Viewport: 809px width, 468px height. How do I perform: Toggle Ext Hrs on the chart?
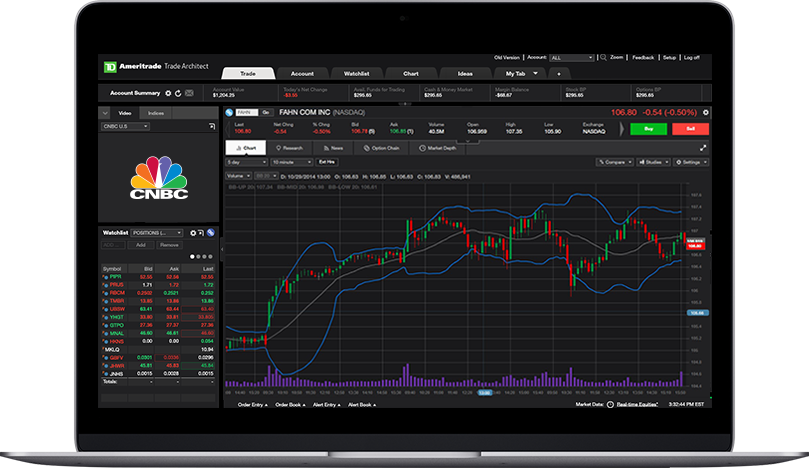327,162
